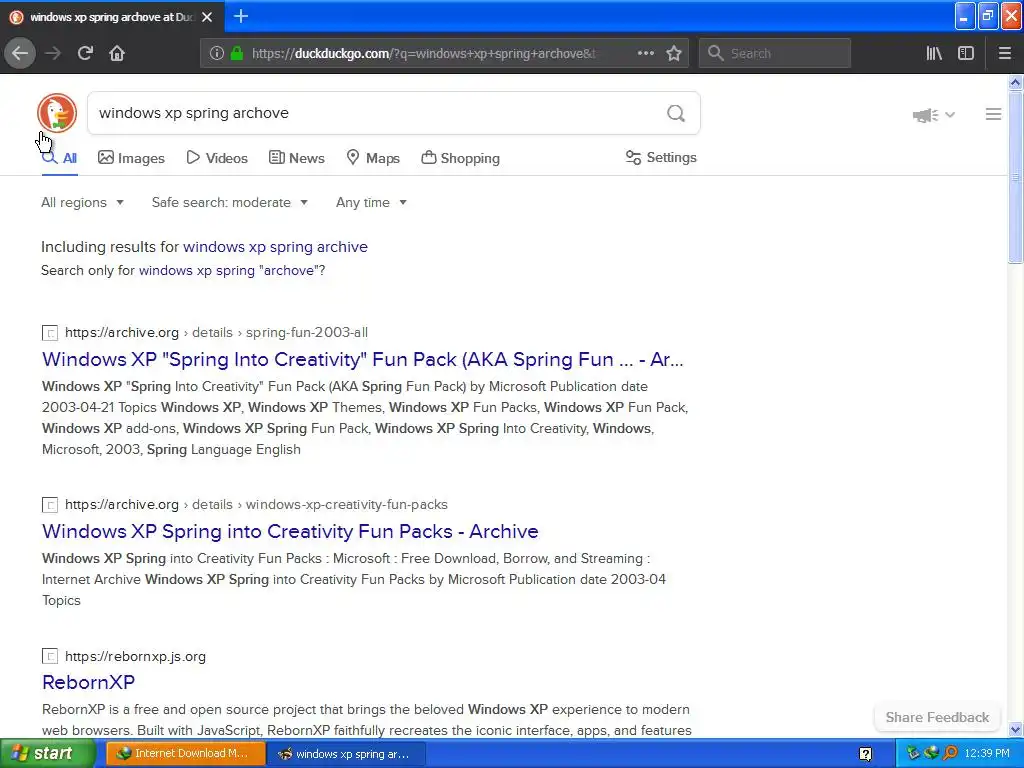Expand the All regions dropdown
This screenshot has height=768, width=1024.
click(x=82, y=202)
